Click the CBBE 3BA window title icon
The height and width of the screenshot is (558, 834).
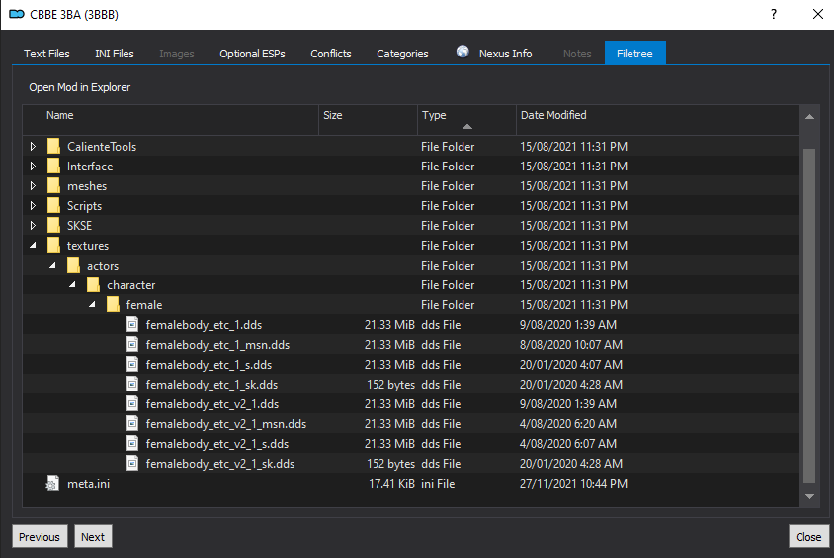point(17,14)
